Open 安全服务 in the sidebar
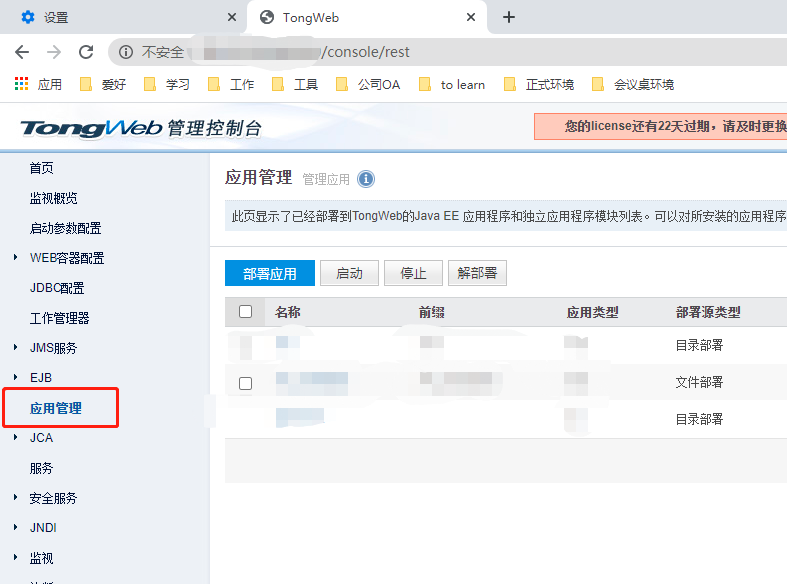The image size is (787, 584). tap(53, 498)
